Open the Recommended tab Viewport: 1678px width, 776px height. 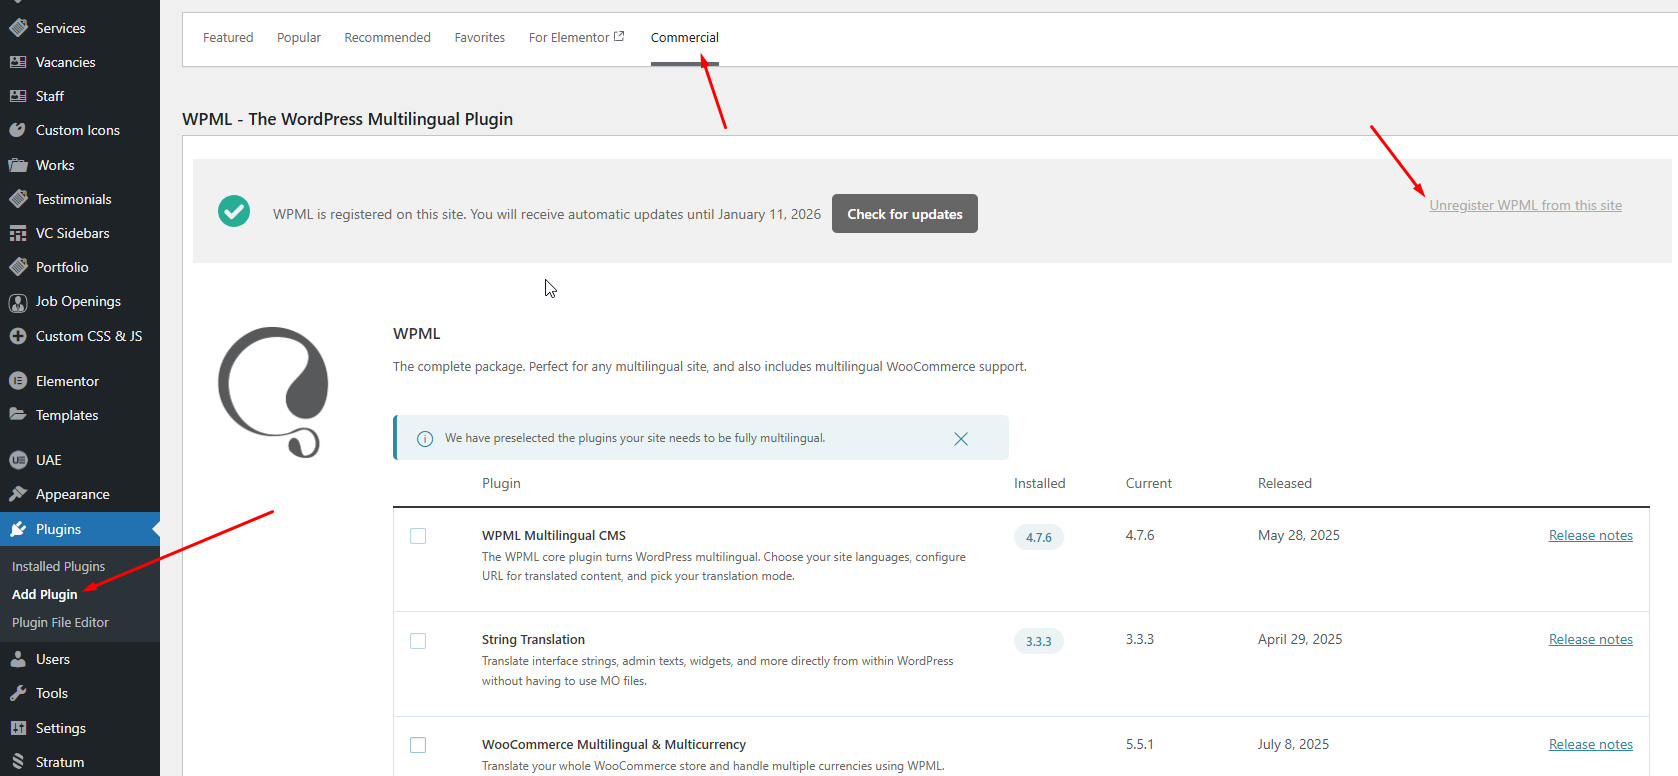[x=387, y=37]
